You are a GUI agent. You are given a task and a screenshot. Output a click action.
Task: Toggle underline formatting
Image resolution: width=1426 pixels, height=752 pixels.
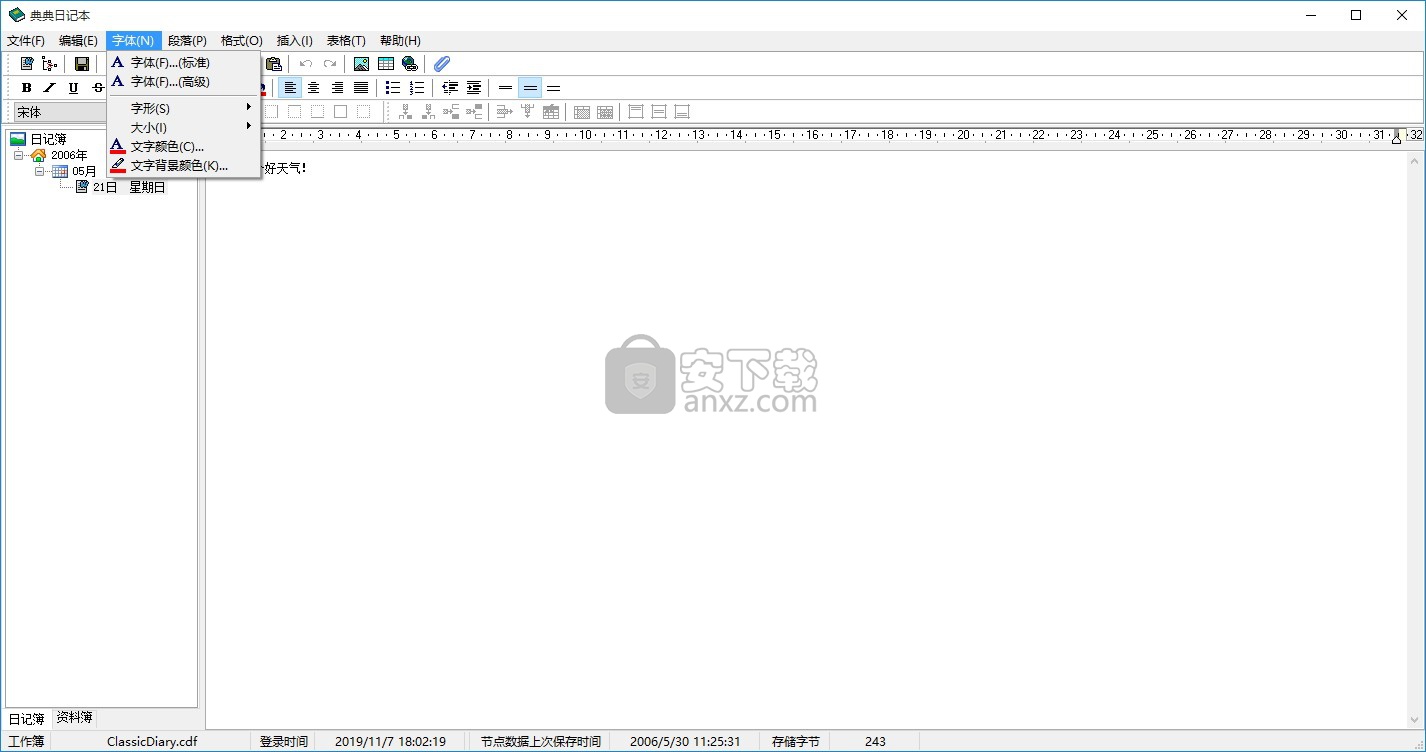73,88
